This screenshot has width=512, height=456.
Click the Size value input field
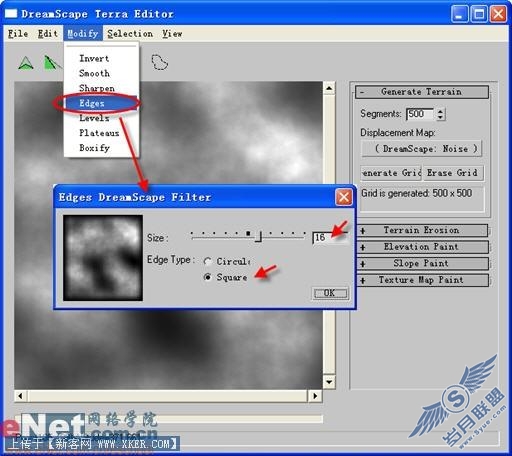[330, 238]
